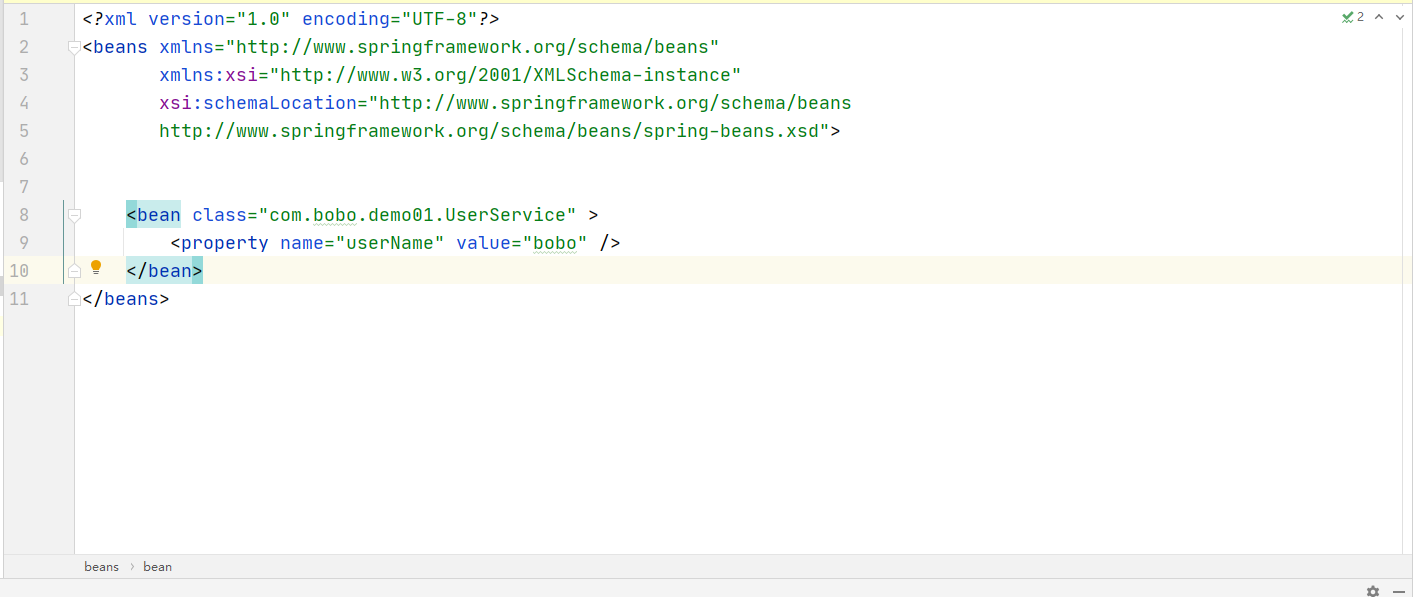1413x597 pixels.
Task: Click the class value com.bobo.demo01.UserService
Action: click(x=418, y=215)
